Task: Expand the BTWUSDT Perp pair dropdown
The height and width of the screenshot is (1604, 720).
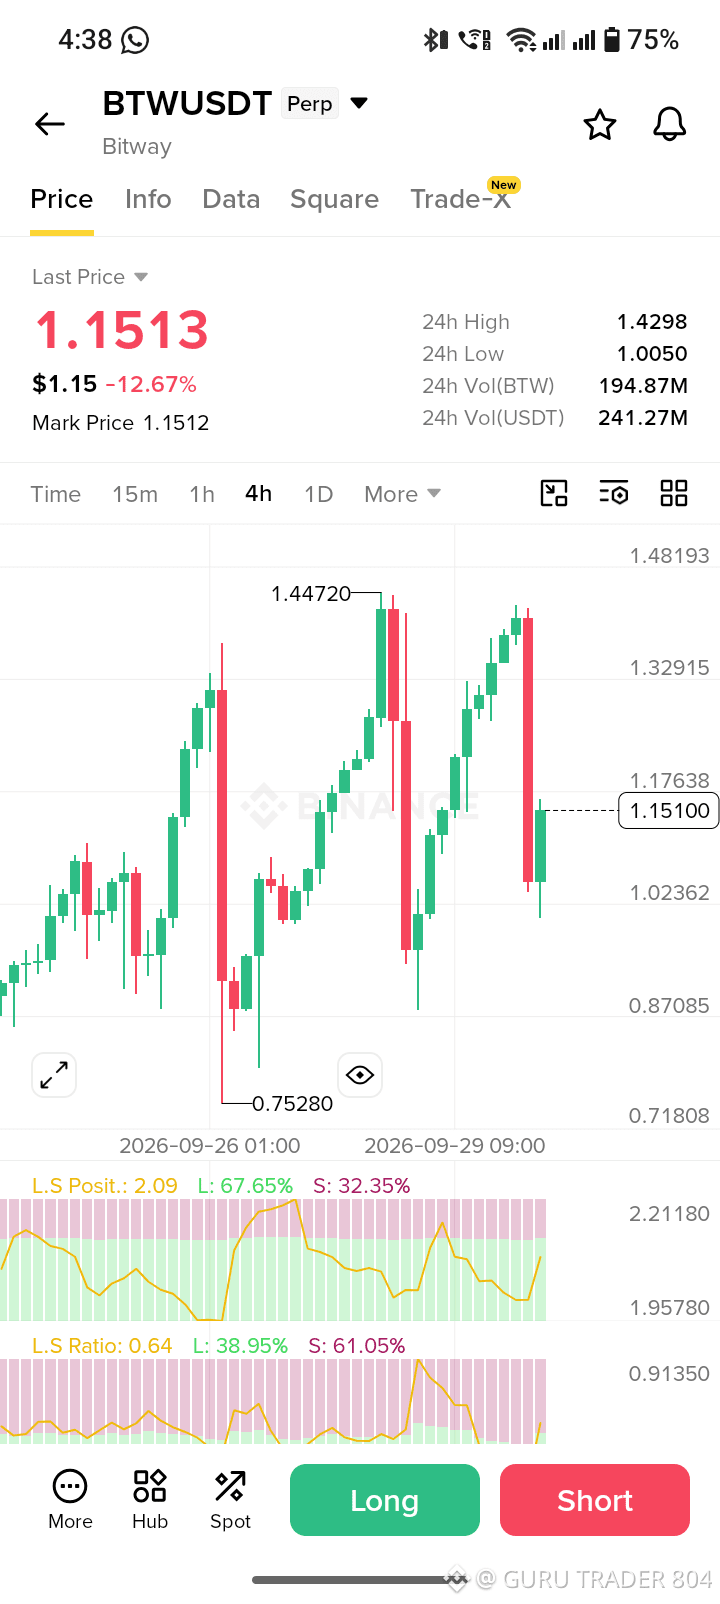Action: tap(360, 103)
